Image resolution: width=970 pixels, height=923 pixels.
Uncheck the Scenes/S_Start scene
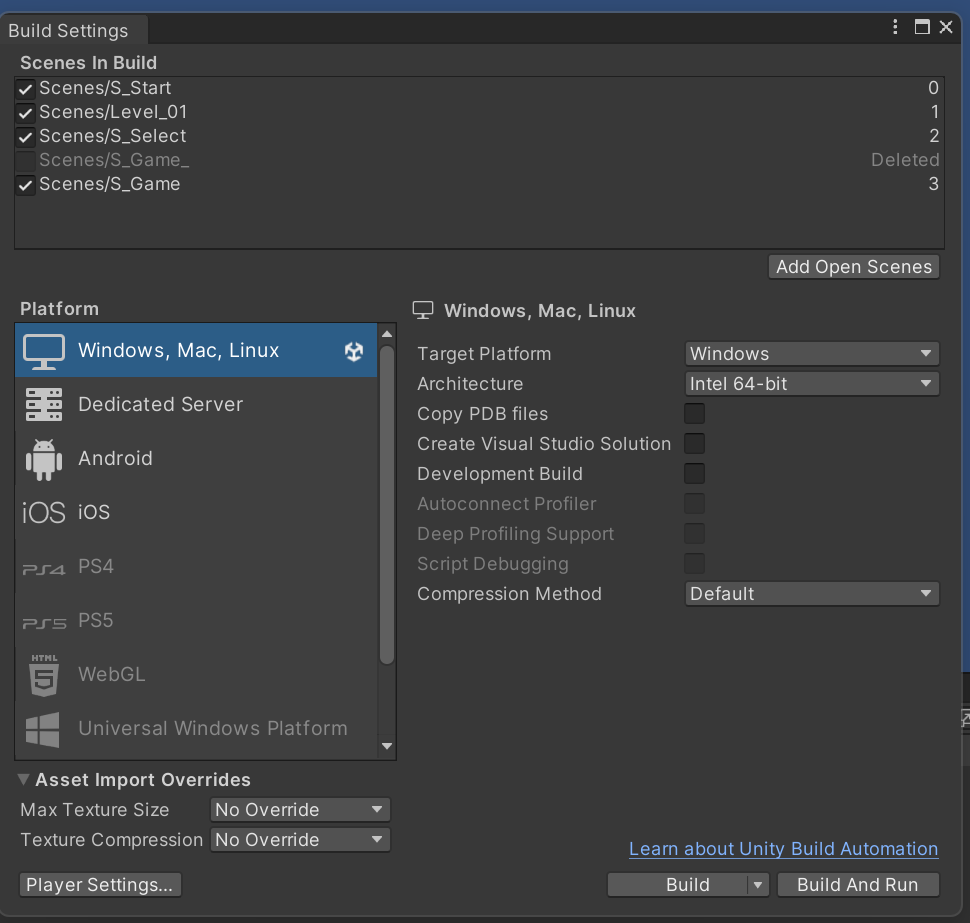coord(25,89)
